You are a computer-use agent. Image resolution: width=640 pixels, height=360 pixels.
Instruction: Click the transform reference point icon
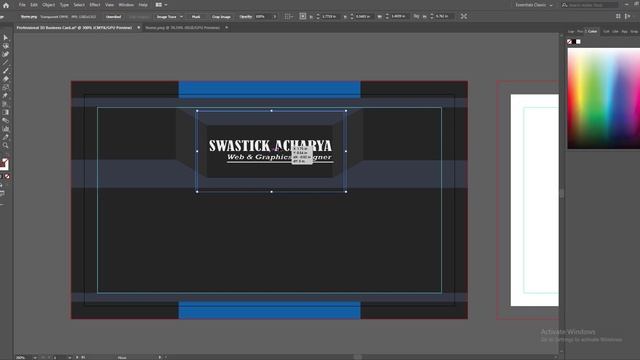pos(302,16)
